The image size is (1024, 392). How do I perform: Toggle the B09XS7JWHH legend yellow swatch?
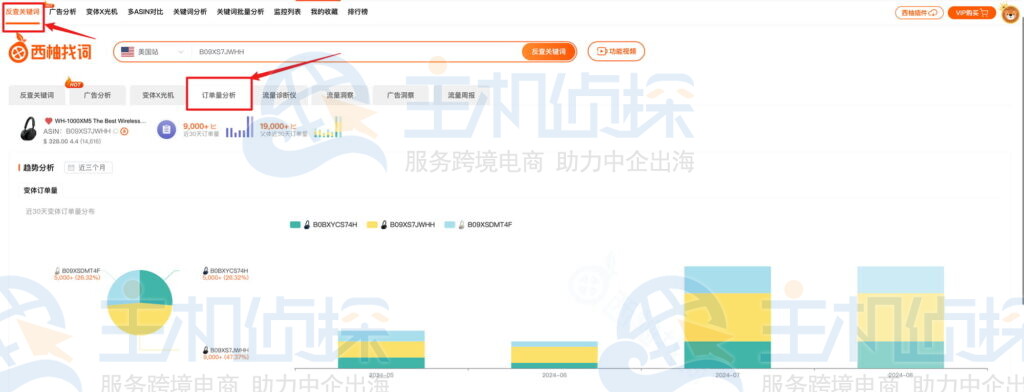[373, 225]
